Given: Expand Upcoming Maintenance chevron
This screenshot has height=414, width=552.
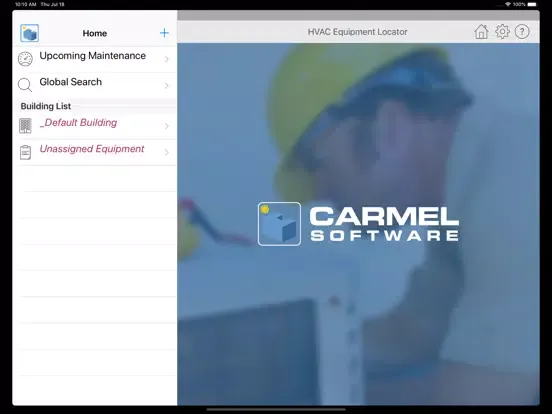Looking at the screenshot, I should tap(167, 59).
